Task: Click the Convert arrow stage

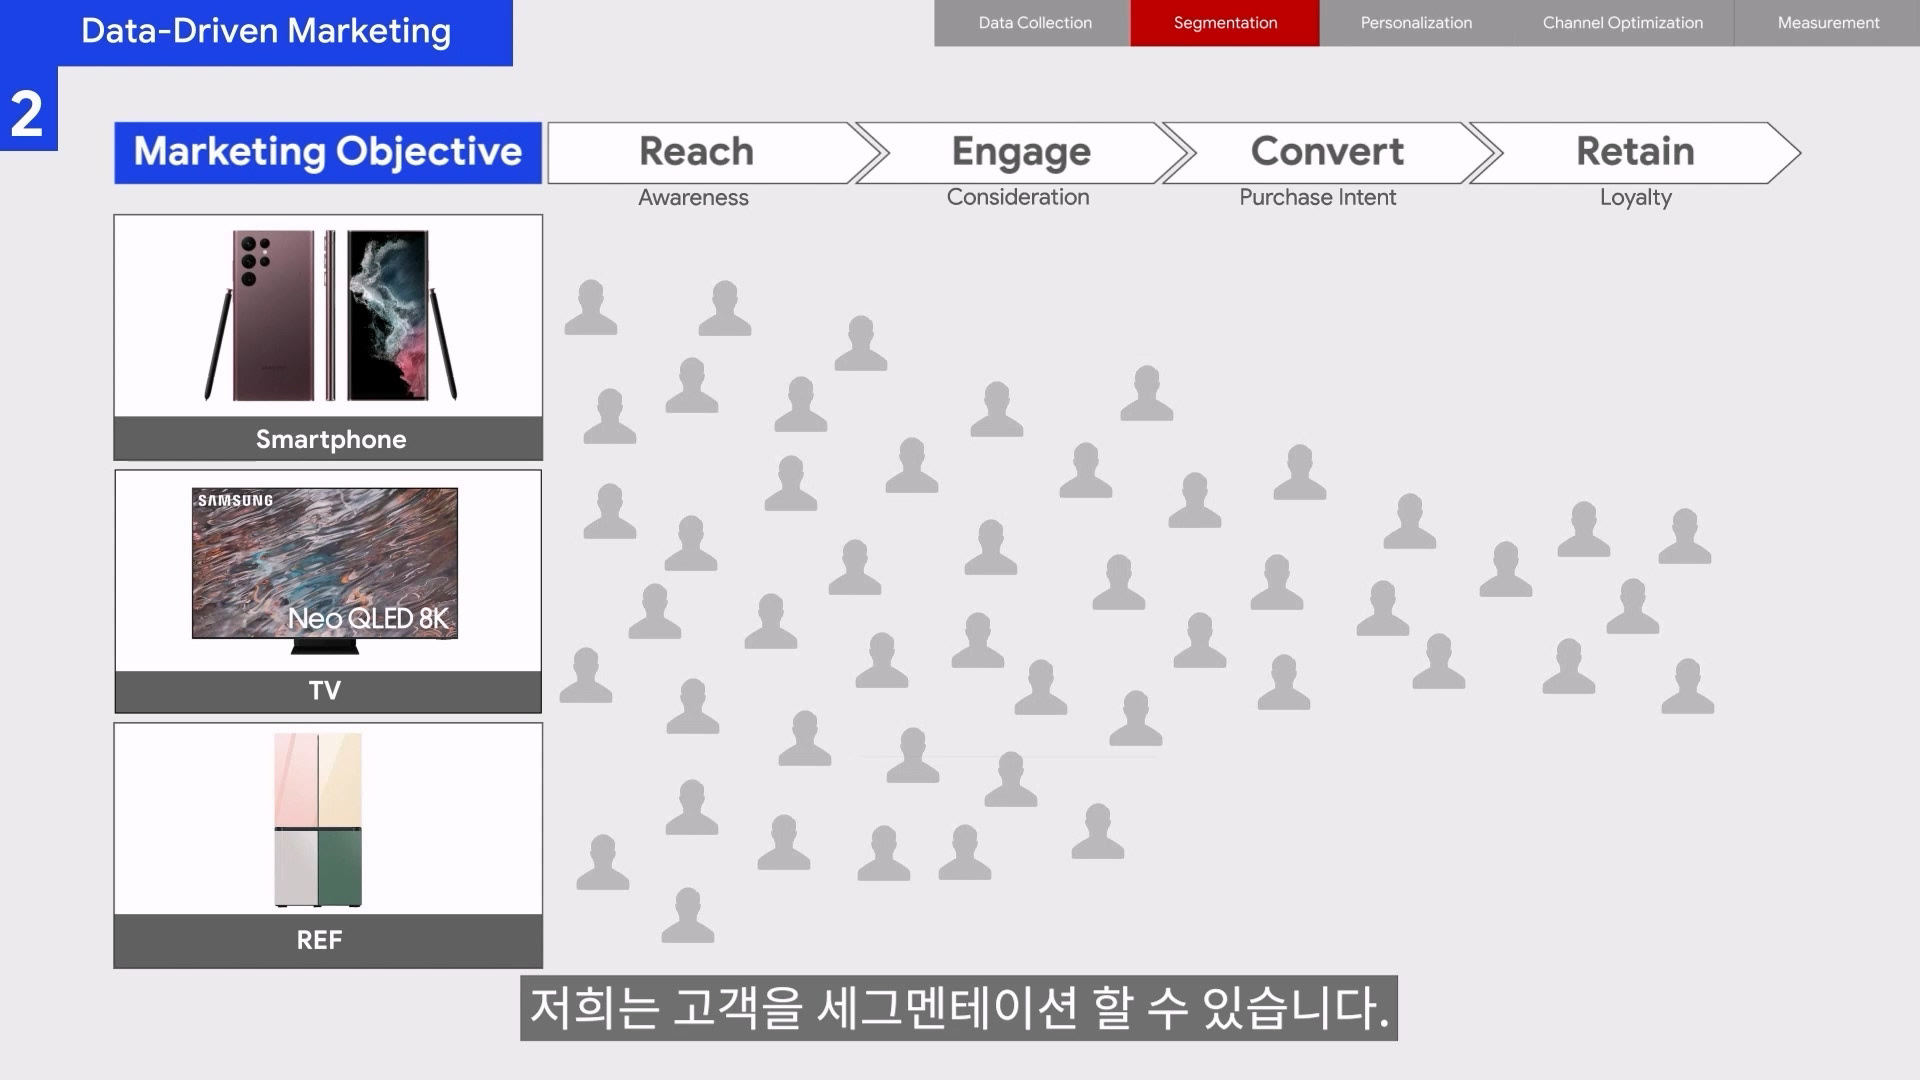Action: (x=1327, y=152)
